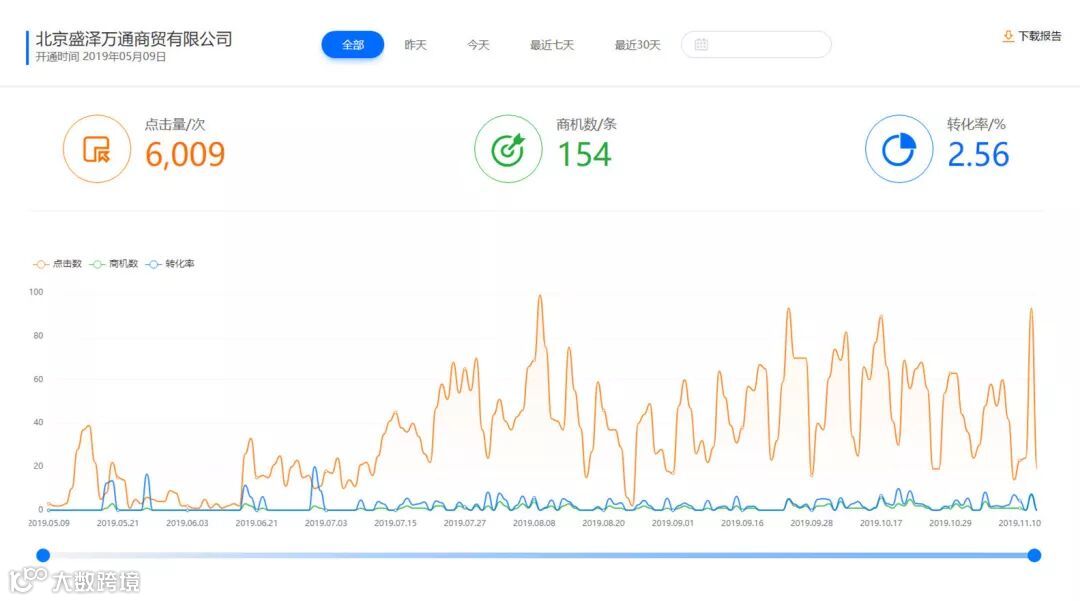Grab the left handle of range slider

43,555
